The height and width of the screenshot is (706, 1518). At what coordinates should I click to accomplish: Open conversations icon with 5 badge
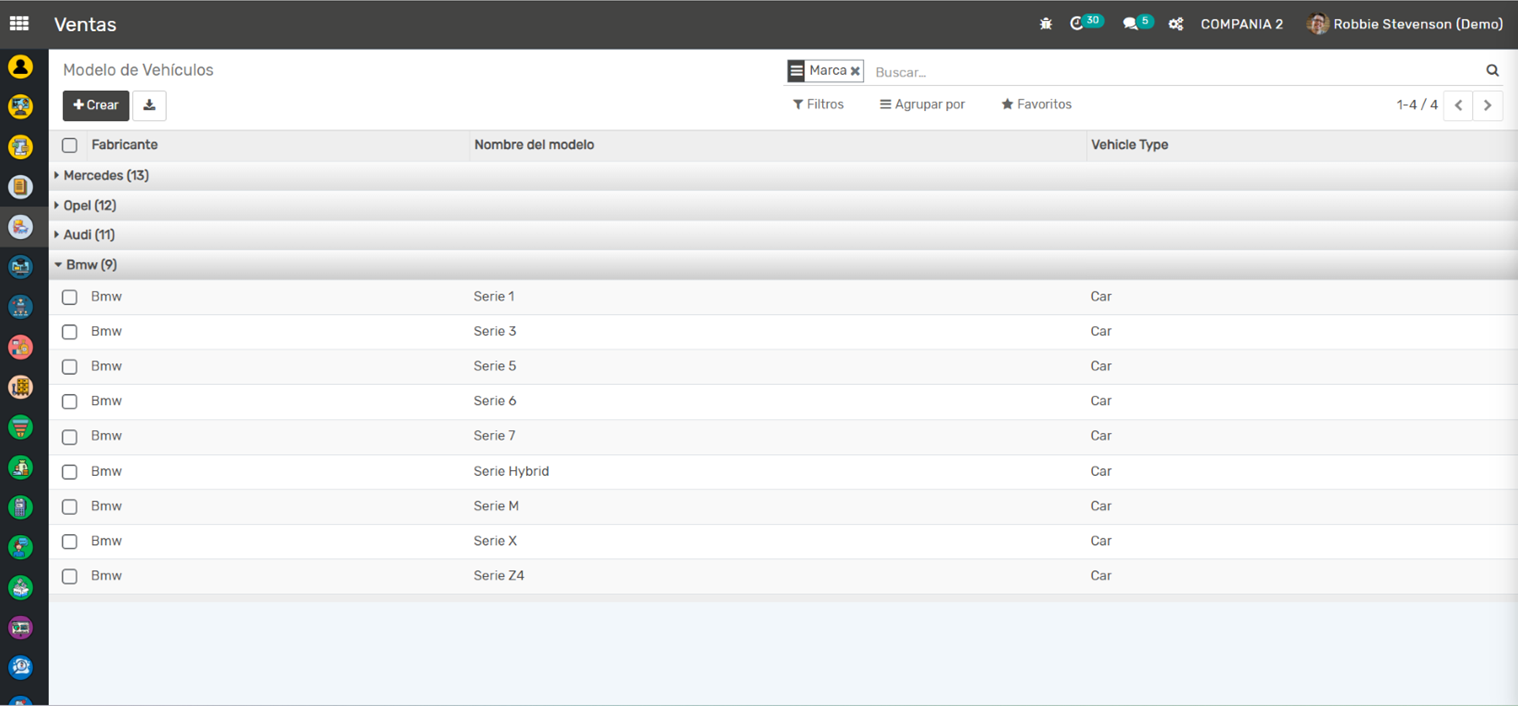[1130, 24]
